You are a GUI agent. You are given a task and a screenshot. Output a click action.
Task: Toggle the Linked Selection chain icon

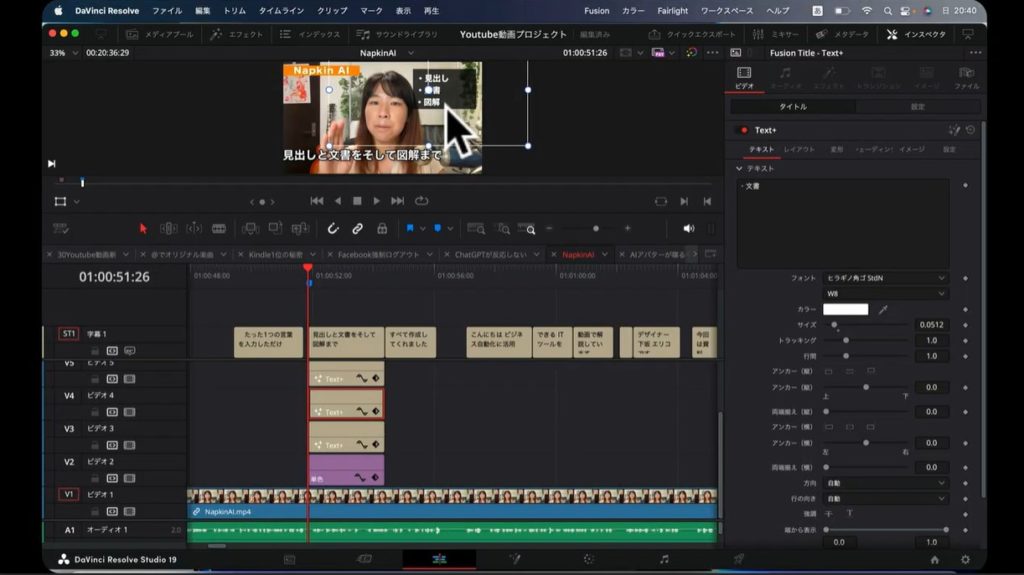pyautogui.click(x=358, y=228)
